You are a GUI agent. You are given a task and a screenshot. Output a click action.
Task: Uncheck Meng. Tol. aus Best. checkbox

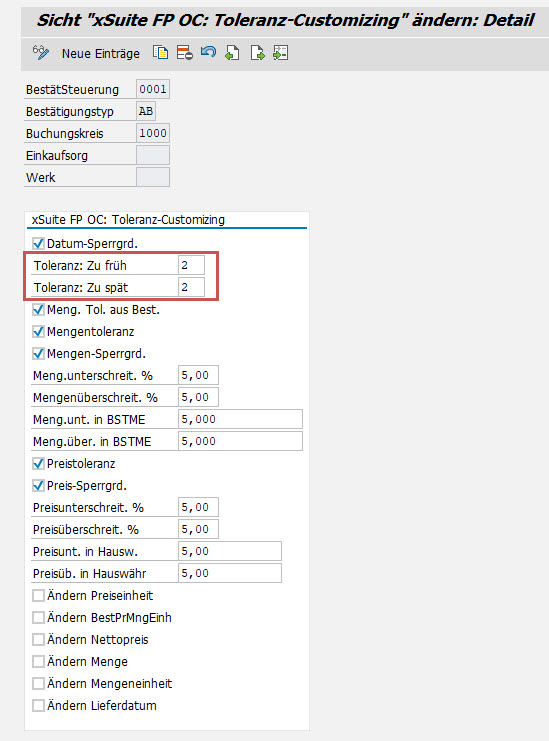pyautogui.click(x=38, y=310)
